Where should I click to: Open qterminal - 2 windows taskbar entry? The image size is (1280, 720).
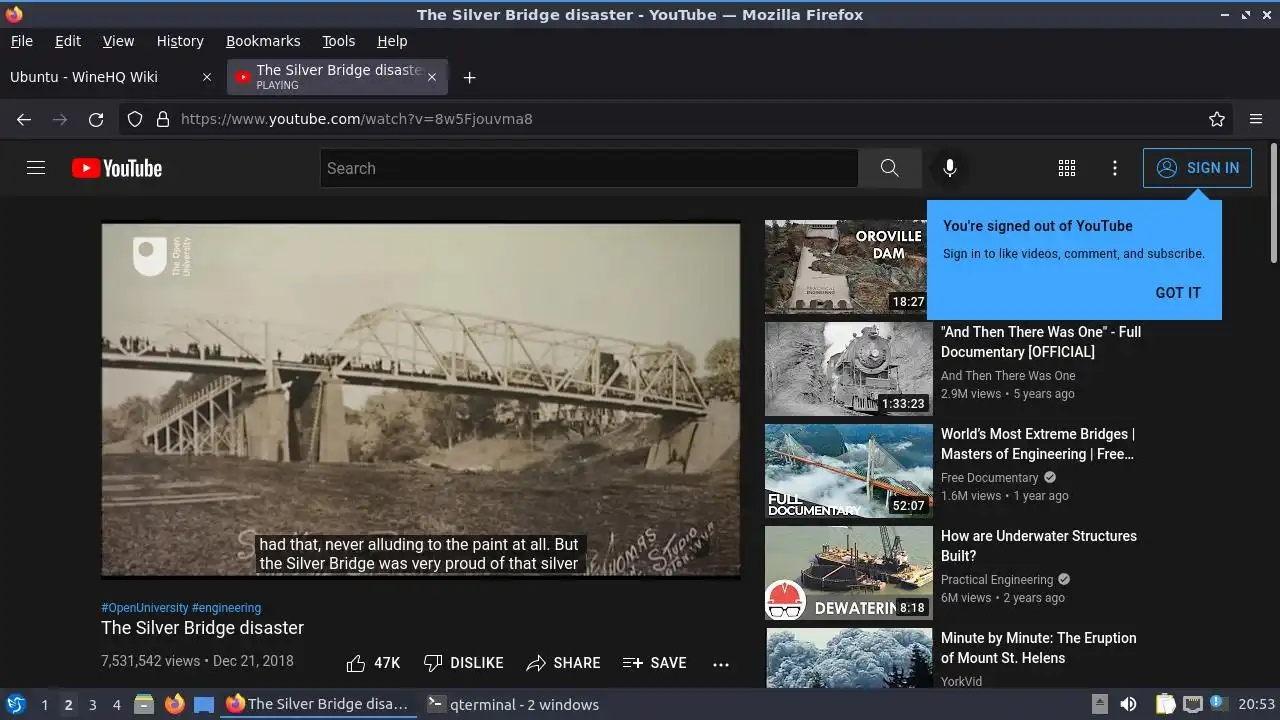(513, 704)
